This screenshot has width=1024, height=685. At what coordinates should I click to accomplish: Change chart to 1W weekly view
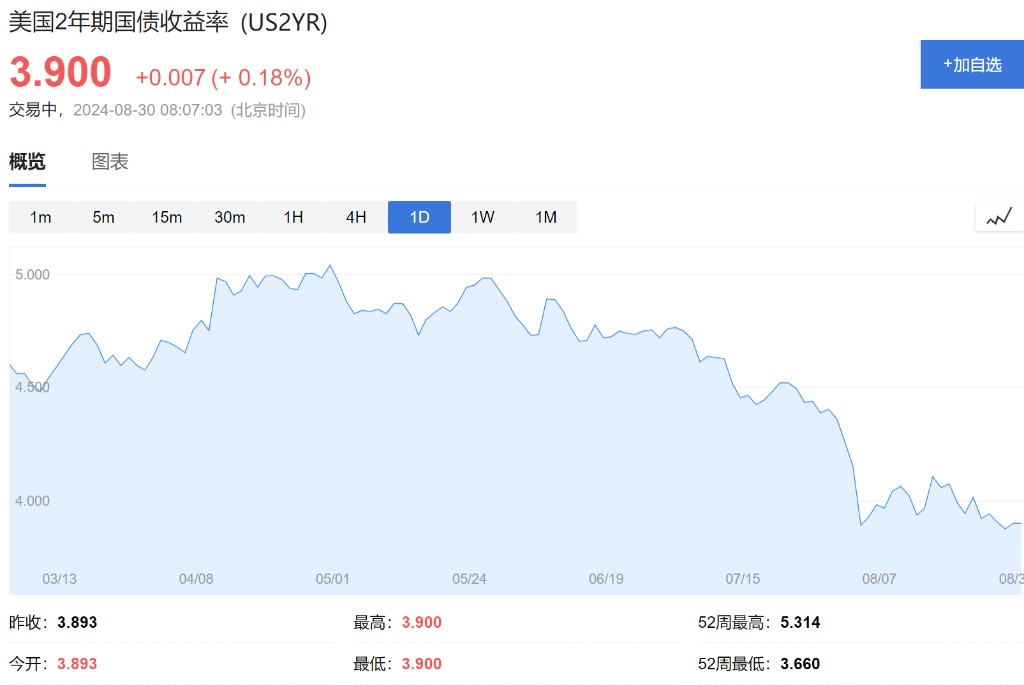pyautogui.click(x=483, y=217)
